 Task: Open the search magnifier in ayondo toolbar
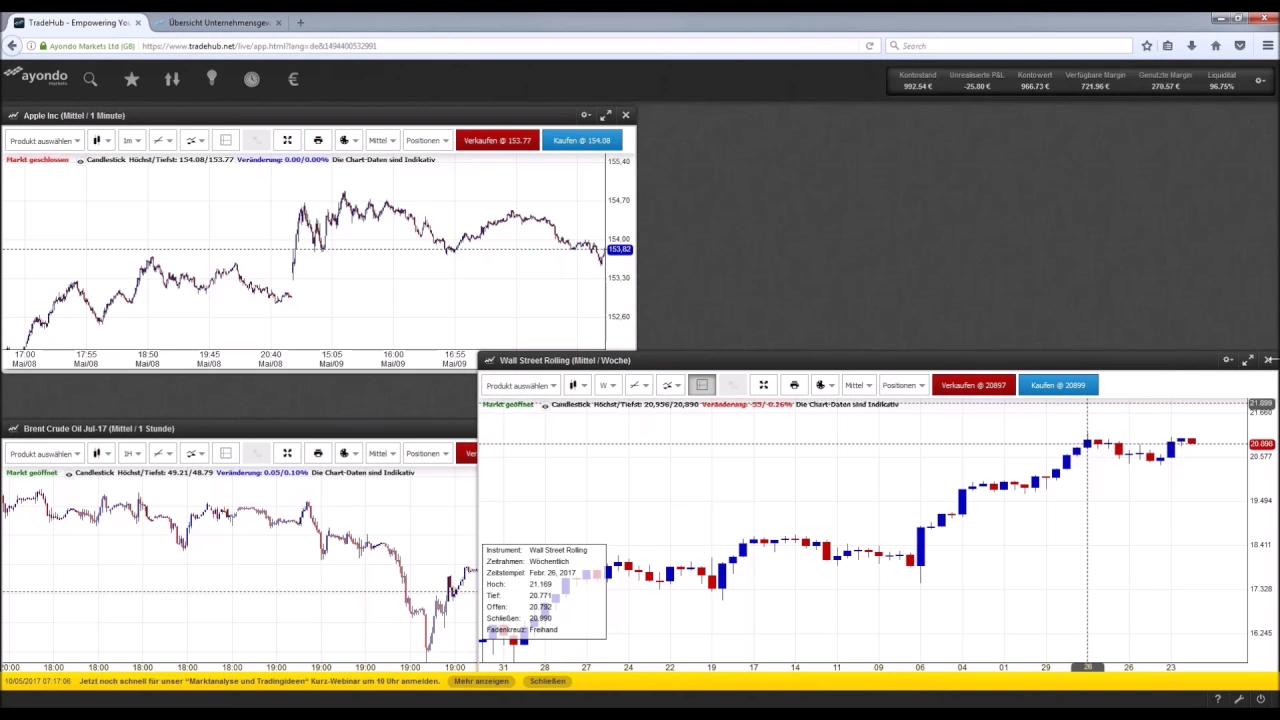[x=90, y=79]
